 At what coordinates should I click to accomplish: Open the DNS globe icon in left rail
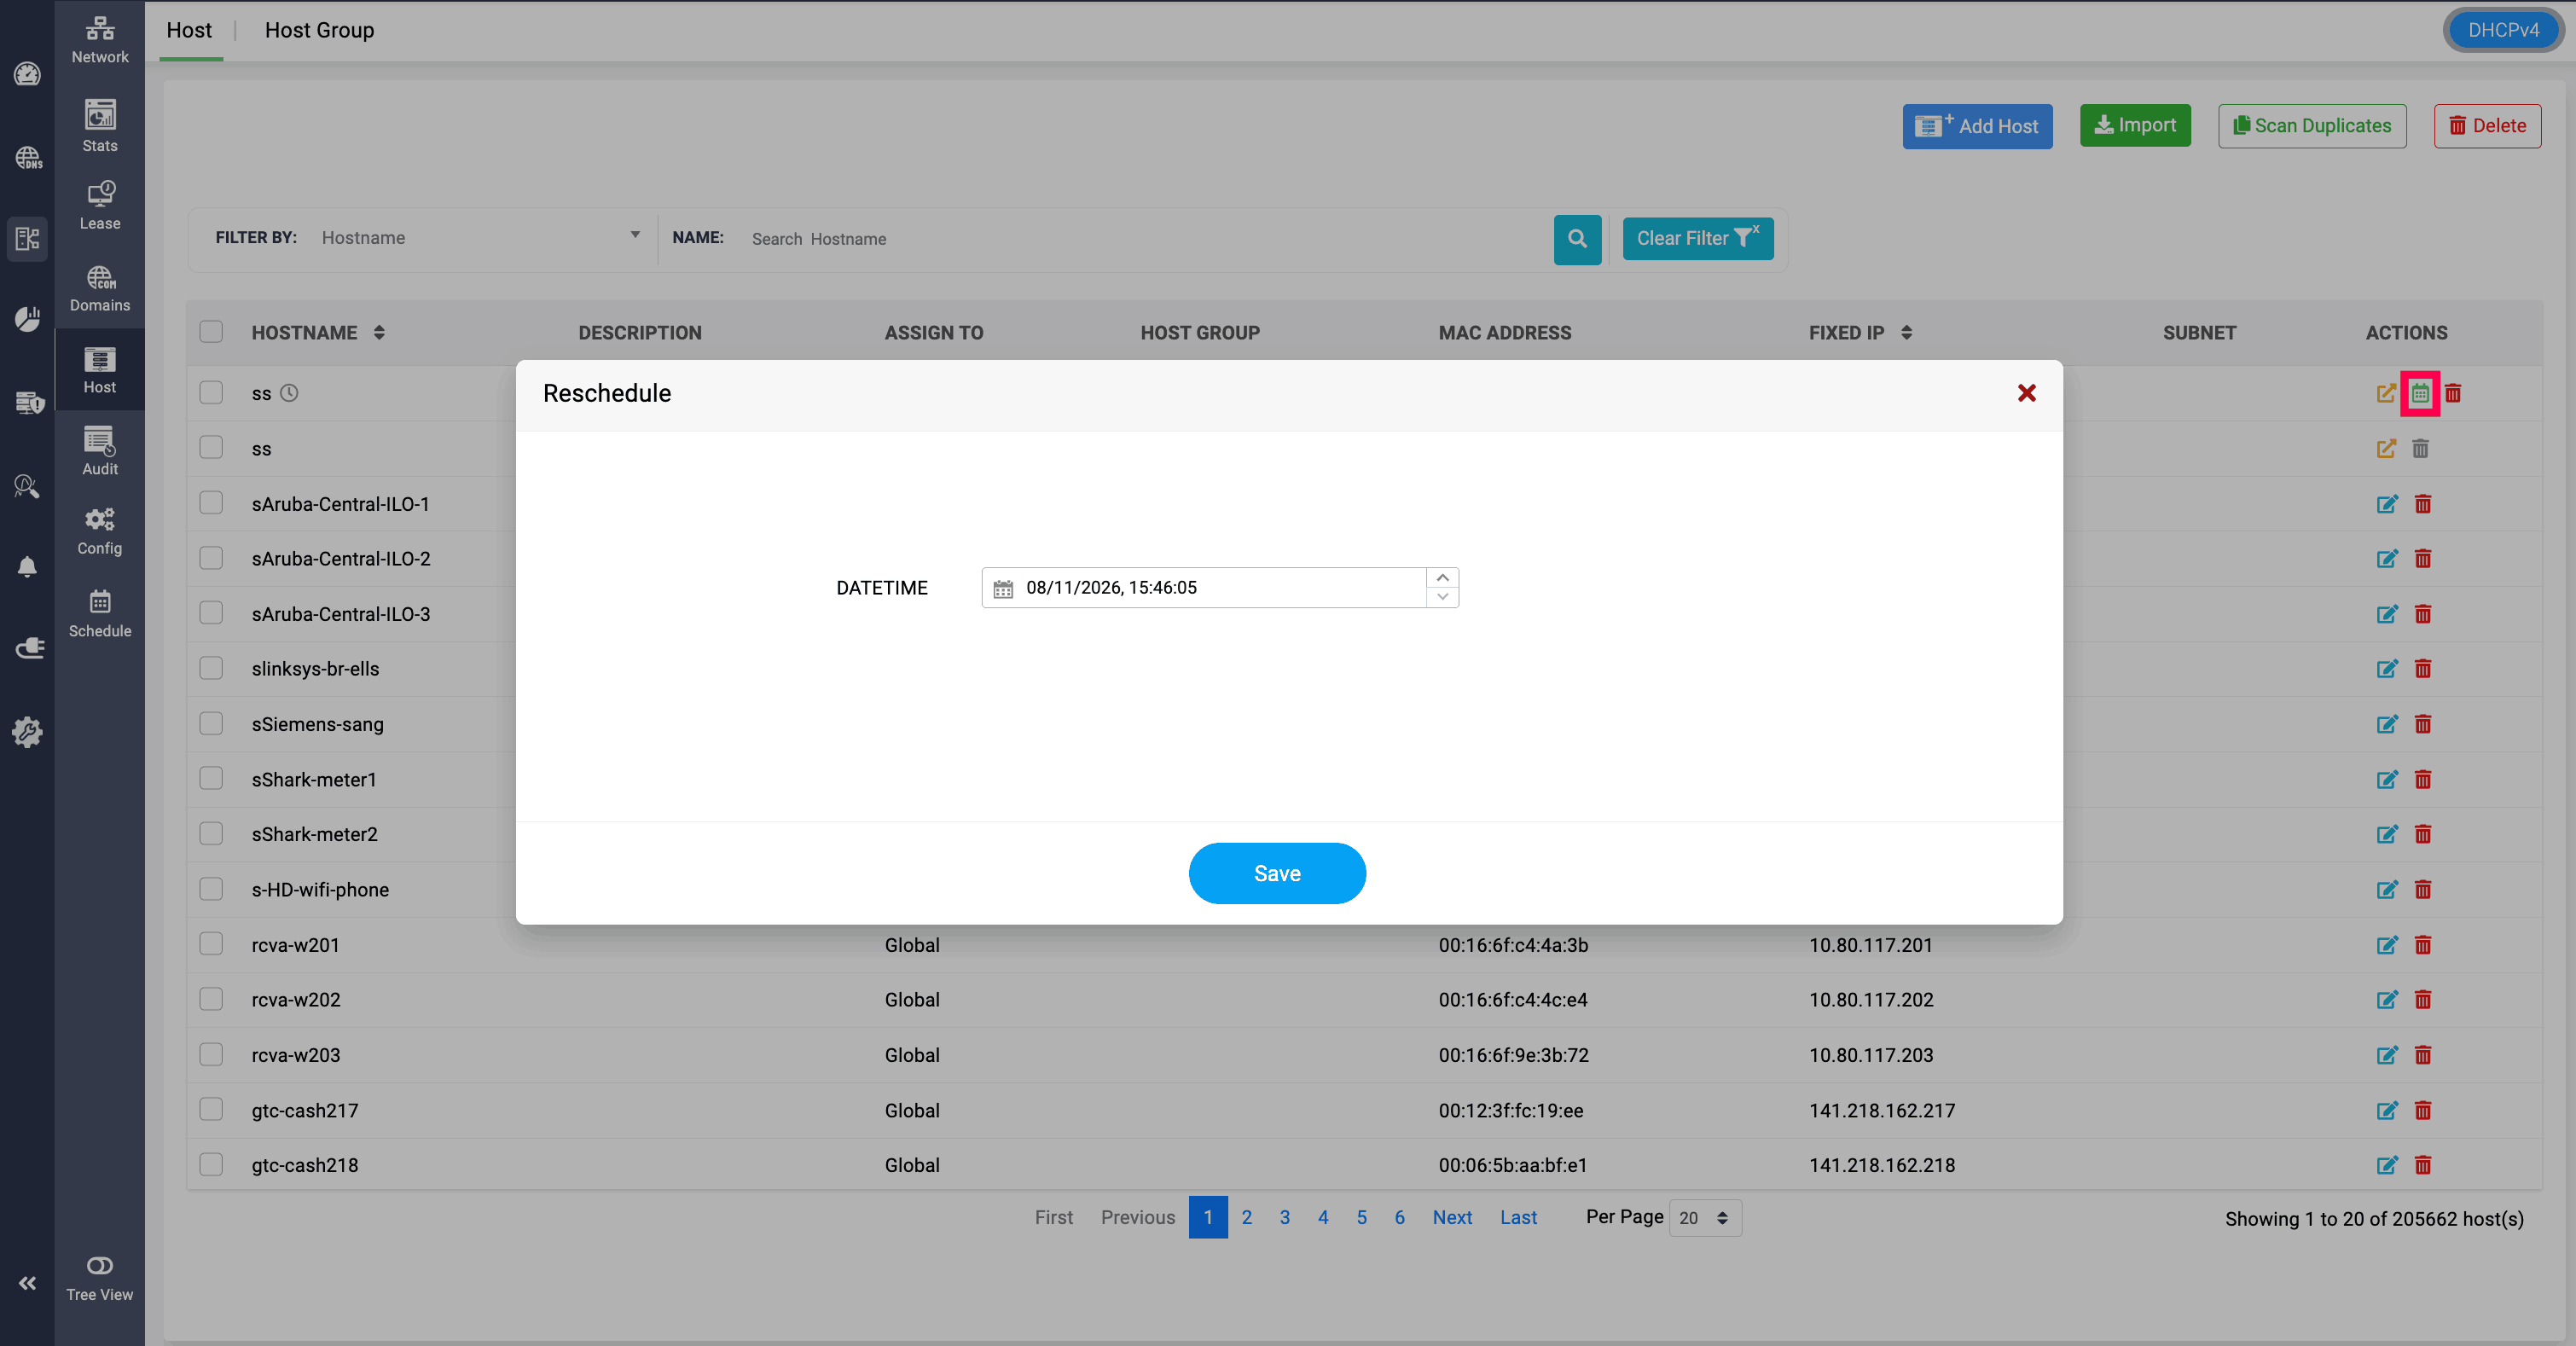28,158
